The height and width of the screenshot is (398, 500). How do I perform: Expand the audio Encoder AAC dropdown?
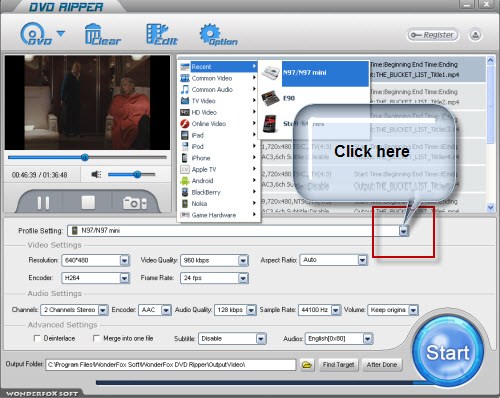166,310
